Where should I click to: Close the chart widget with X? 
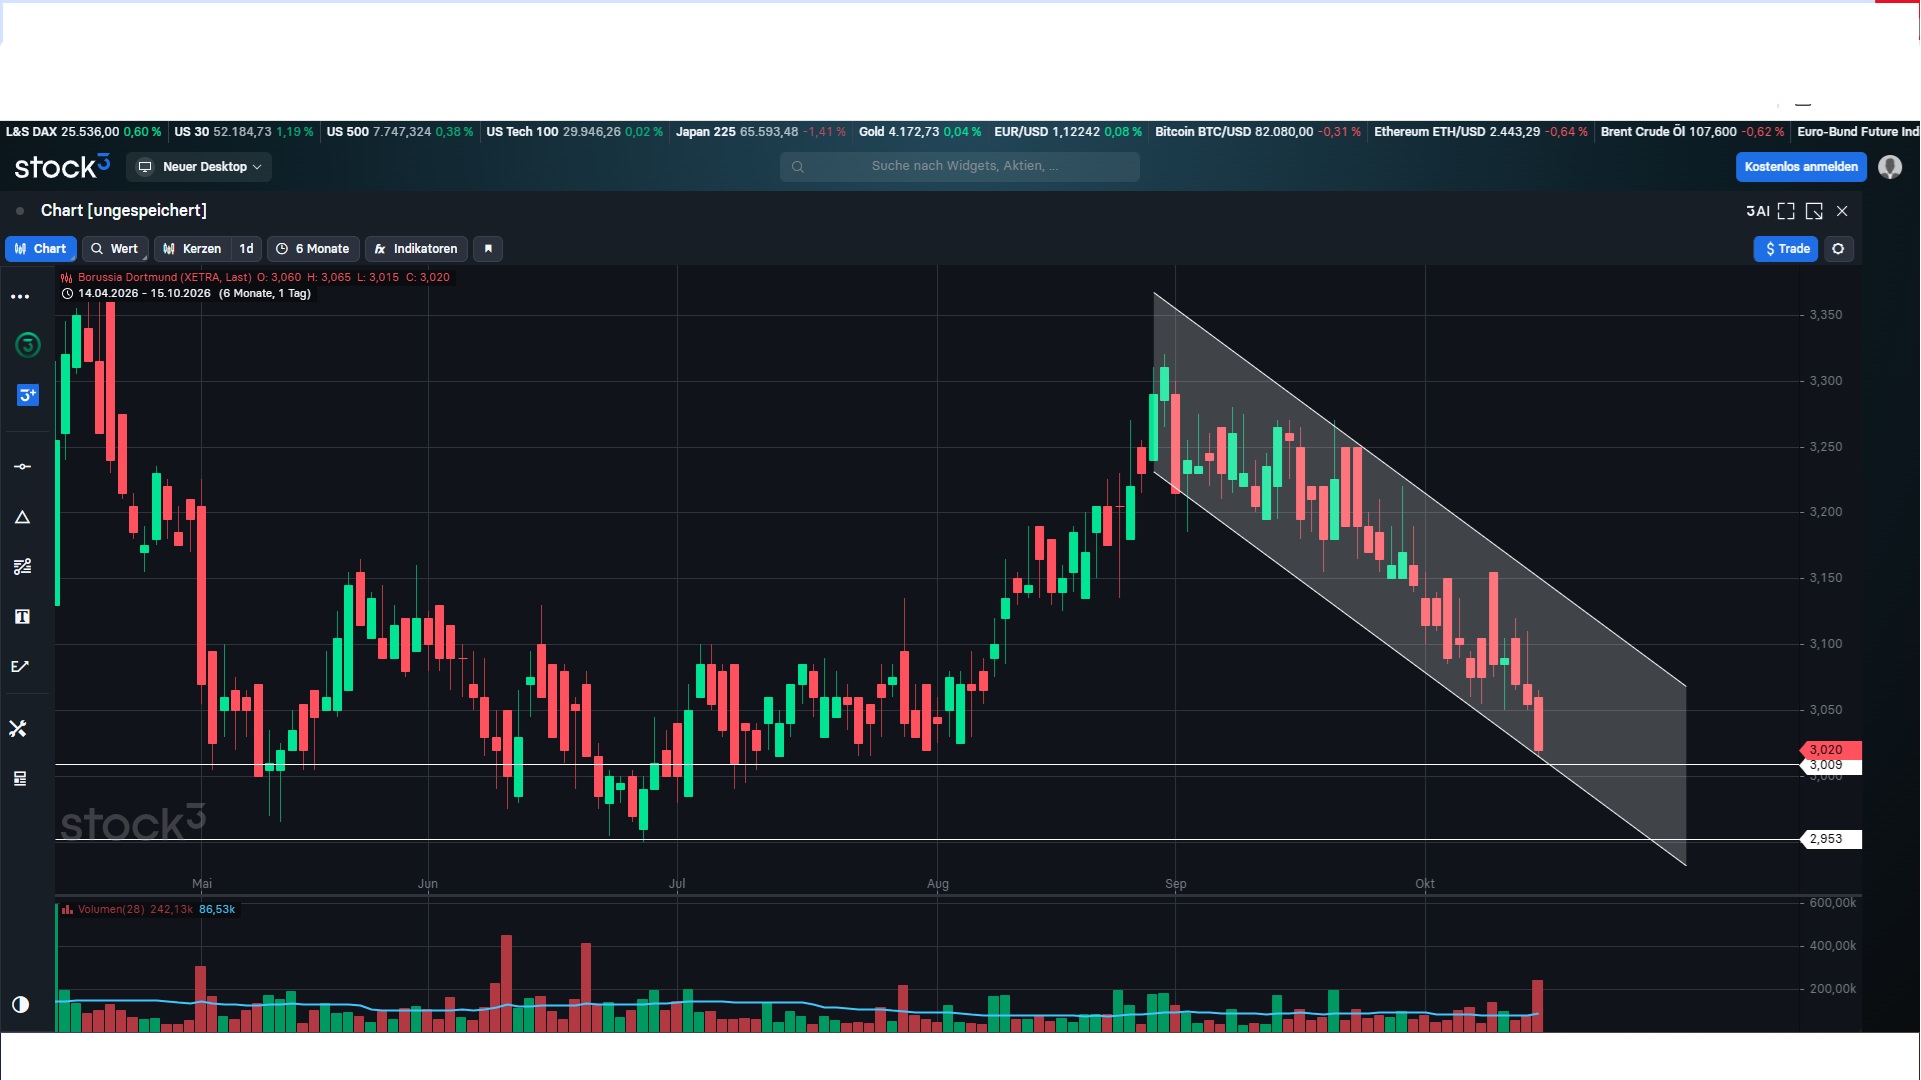click(1842, 211)
